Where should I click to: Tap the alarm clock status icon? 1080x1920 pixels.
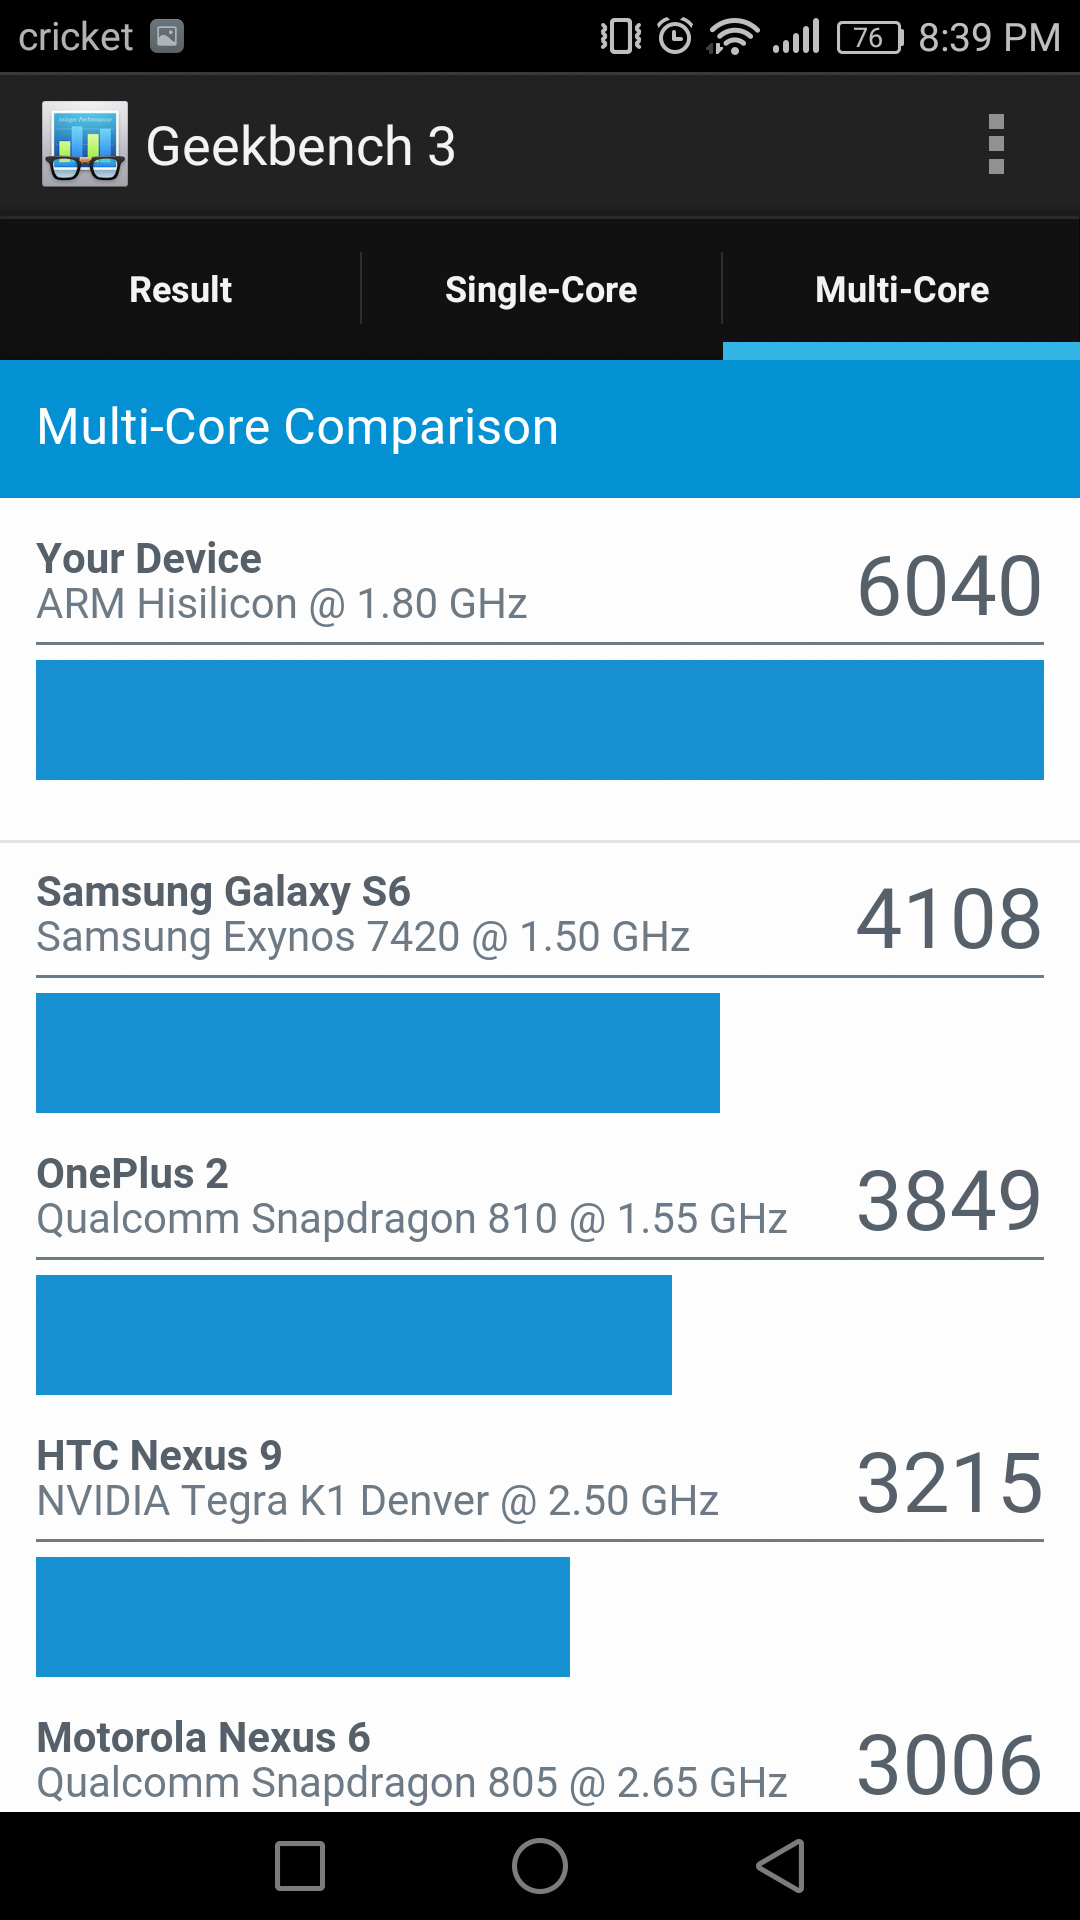[x=675, y=37]
